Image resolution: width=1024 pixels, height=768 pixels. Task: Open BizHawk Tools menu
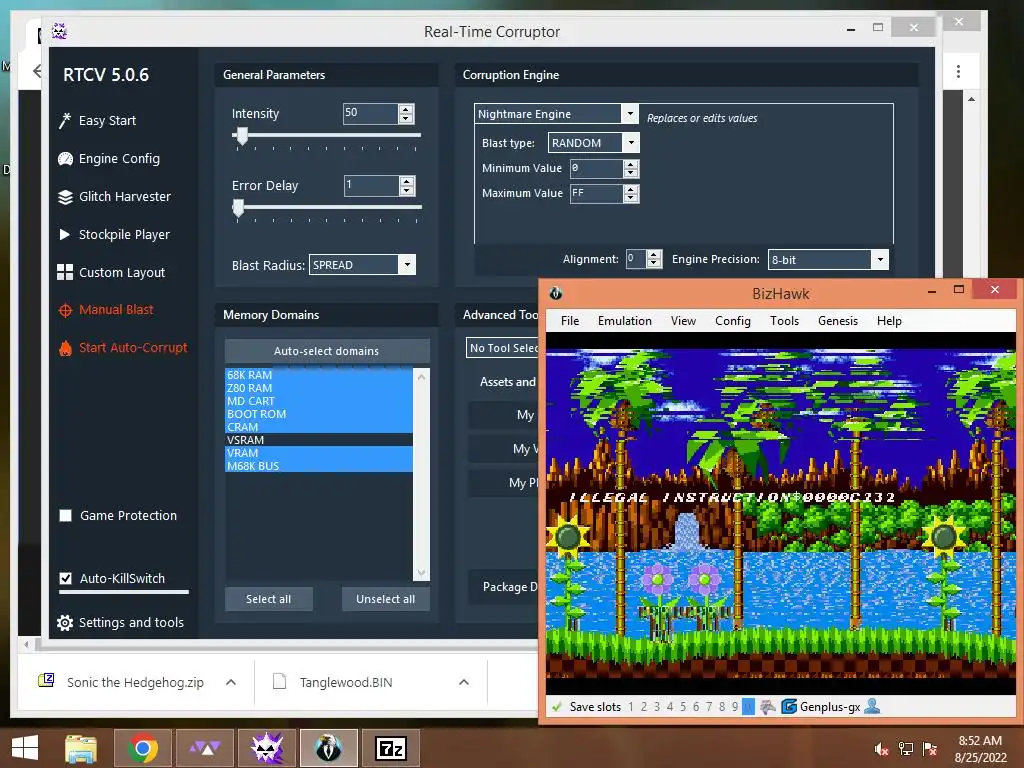(784, 321)
